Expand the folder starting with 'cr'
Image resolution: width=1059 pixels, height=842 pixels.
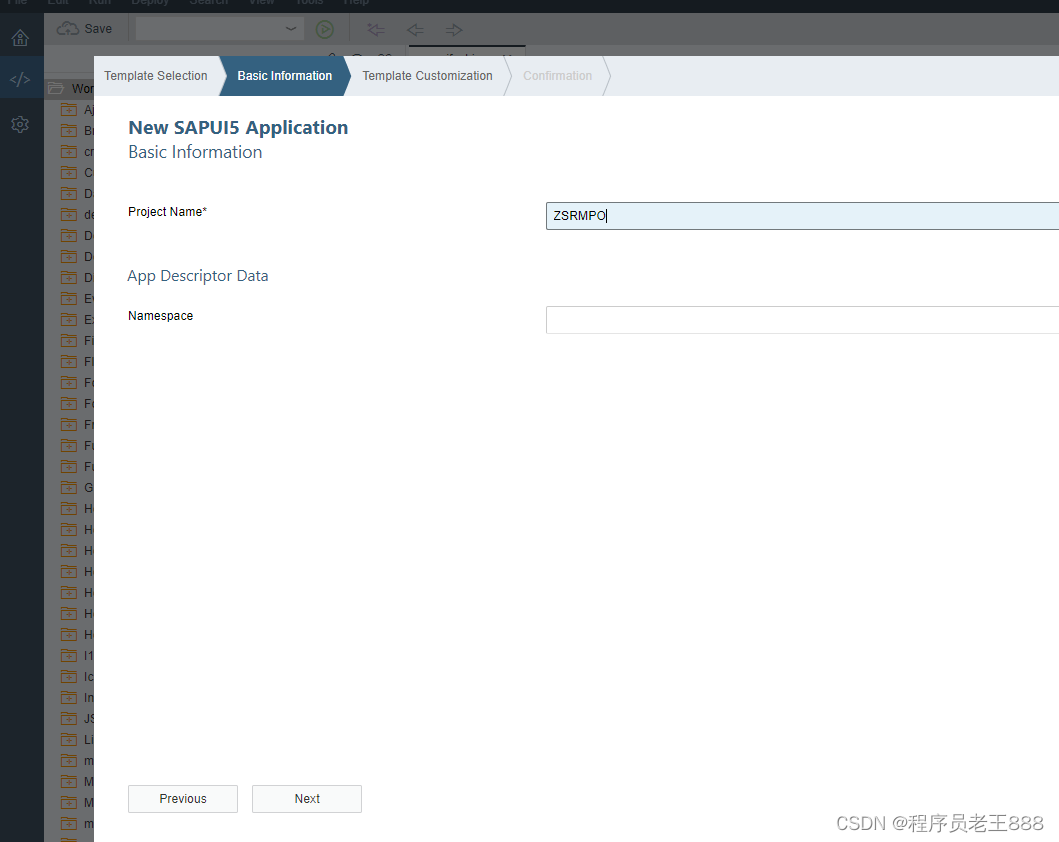[69, 151]
